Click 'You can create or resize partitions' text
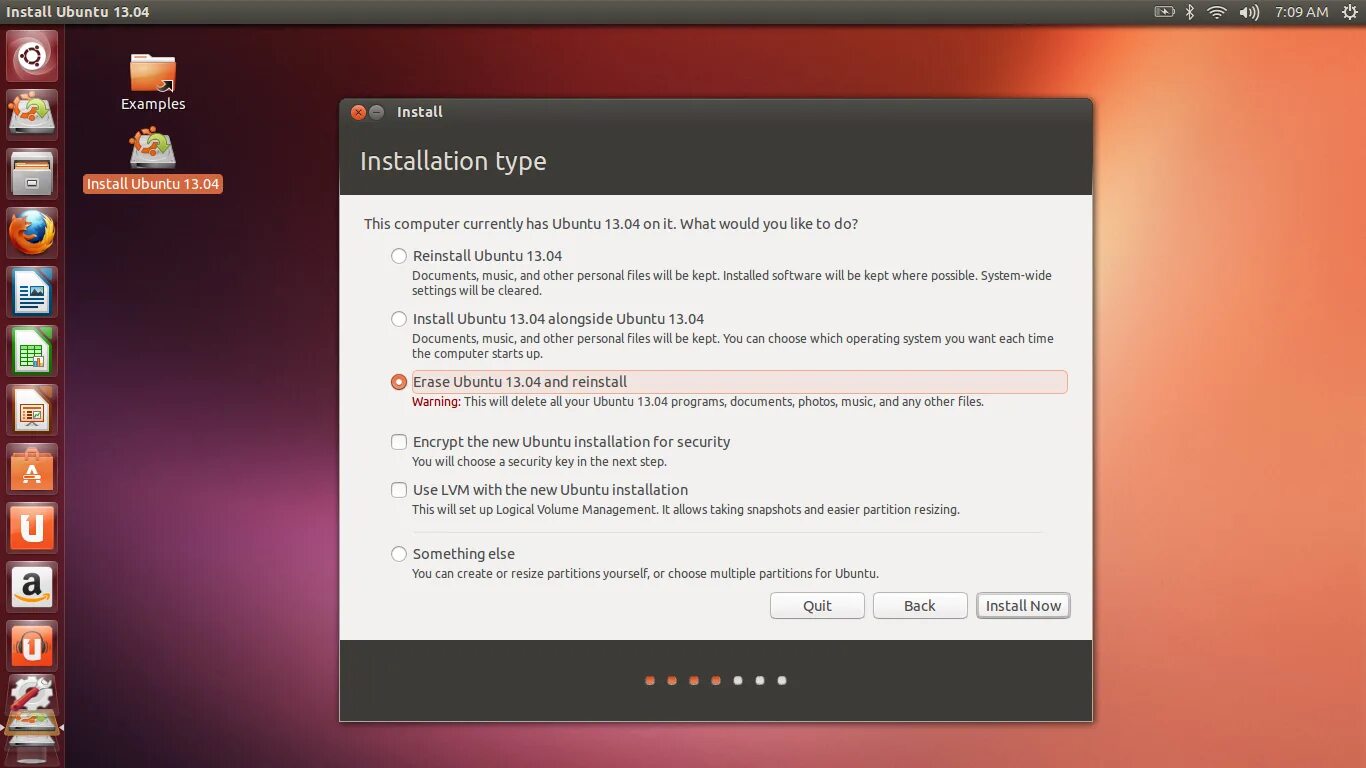 (645, 574)
